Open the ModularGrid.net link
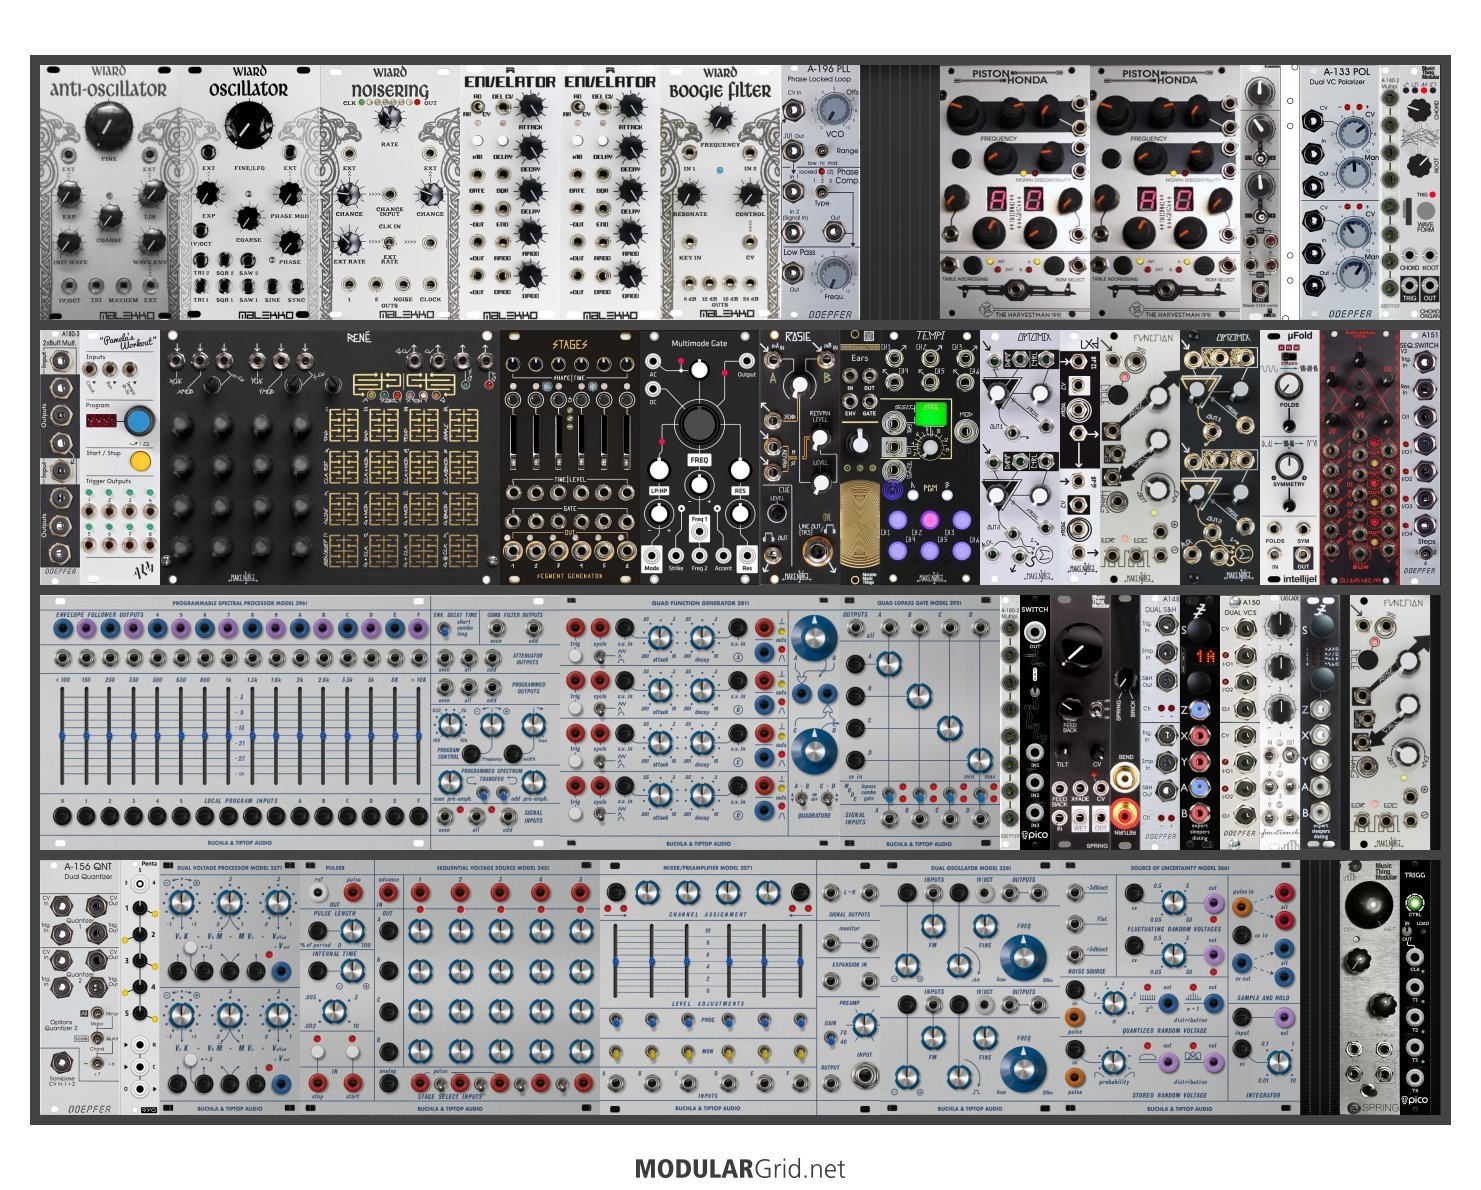 pyautogui.click(x=740, y=1169)
